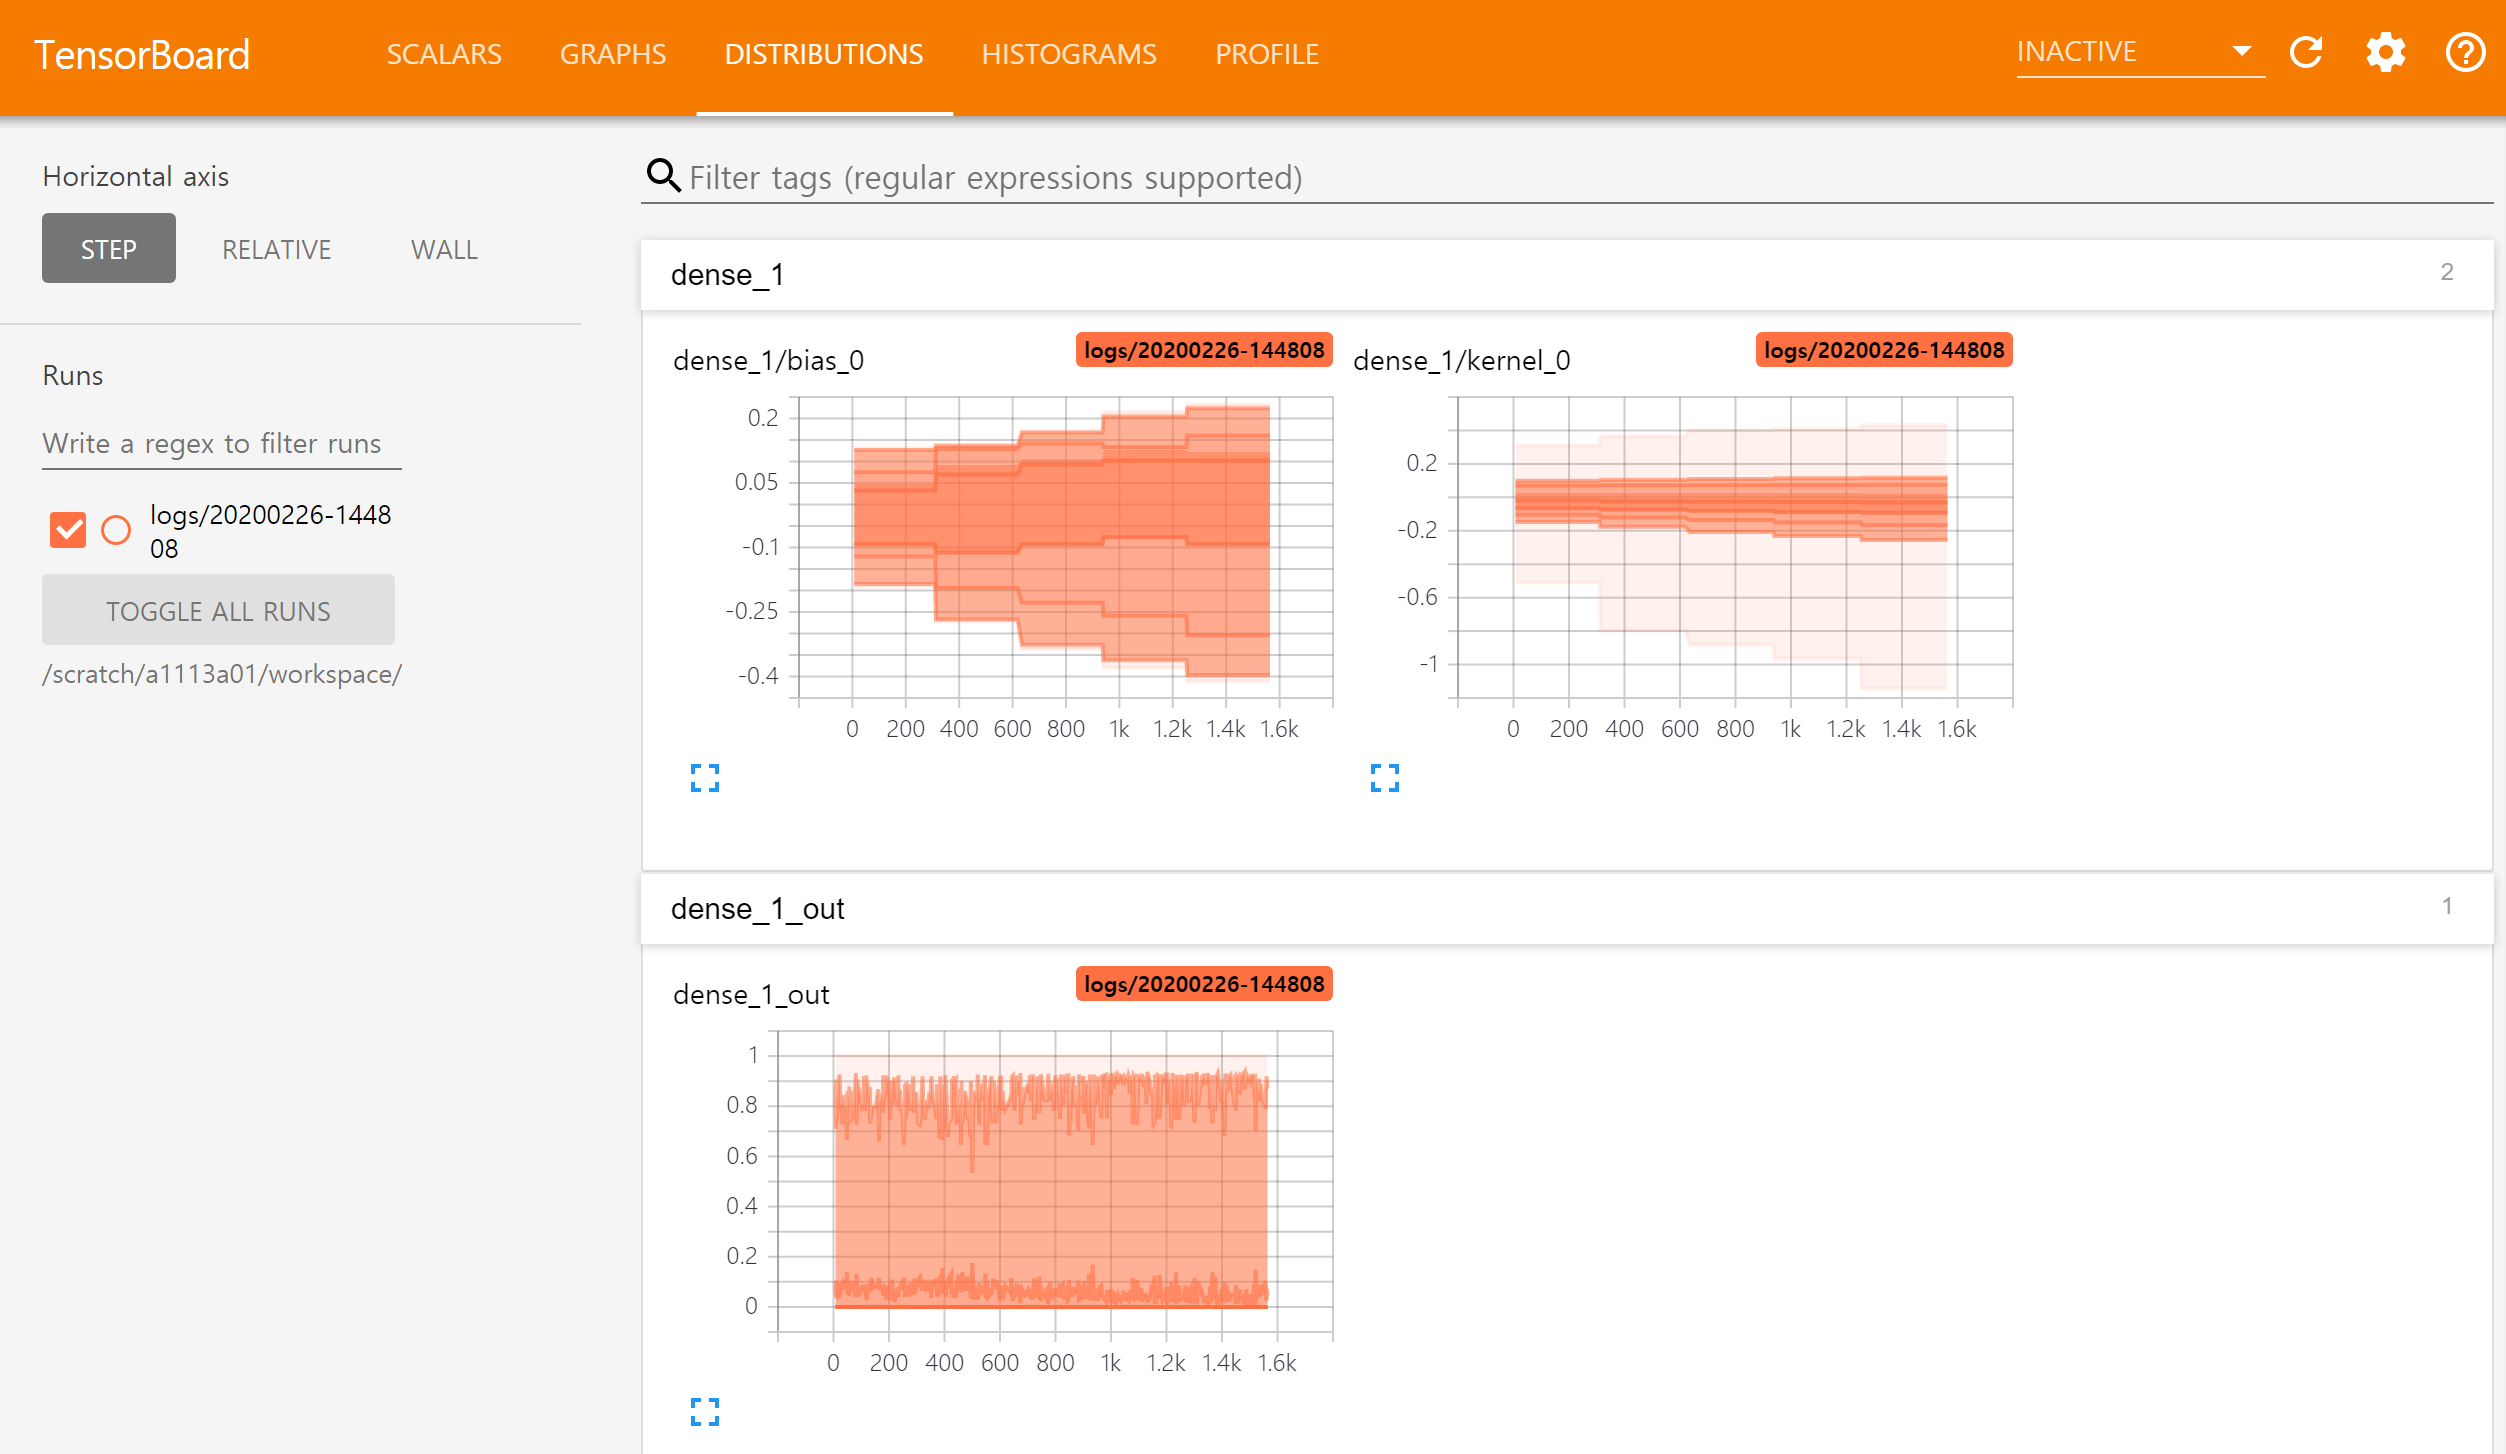Switch horizontal axis to WALL

pyautogui.click(x=444, y=249)
